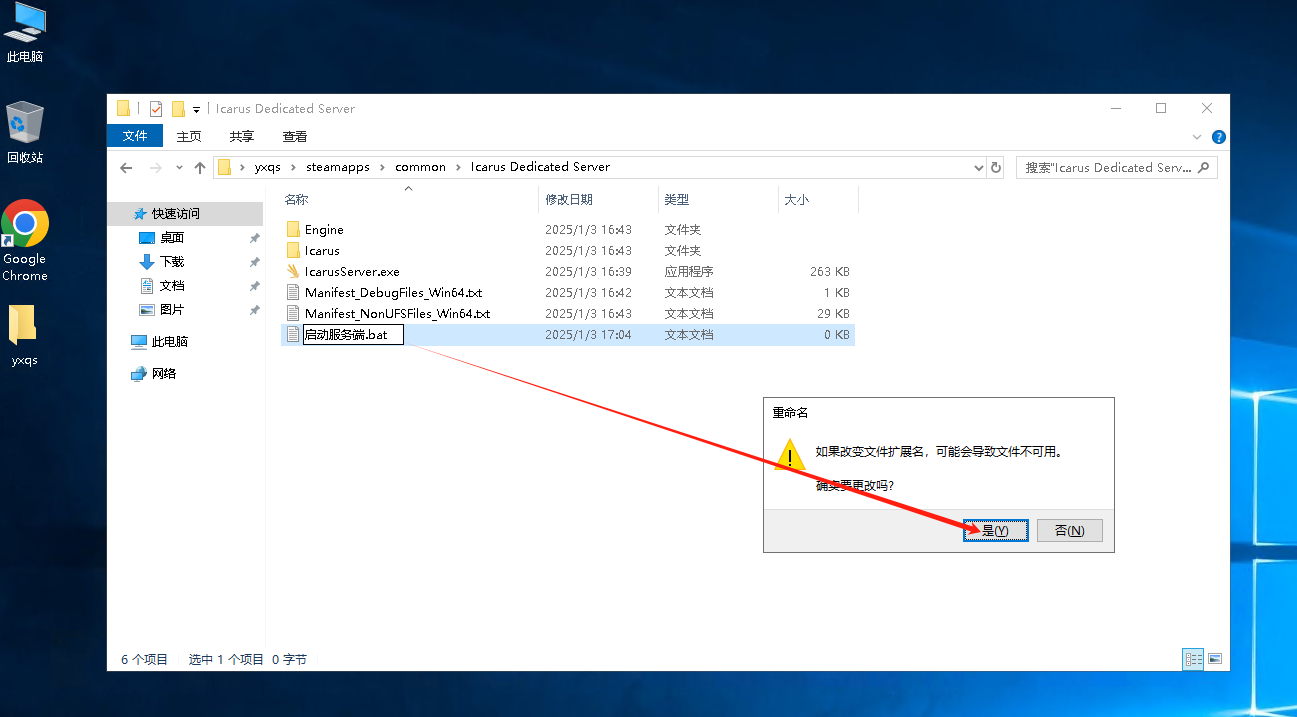Viewport: 1297px width, 717px height.
Task: Open yxqs folder on desktop
Action: 25,336
